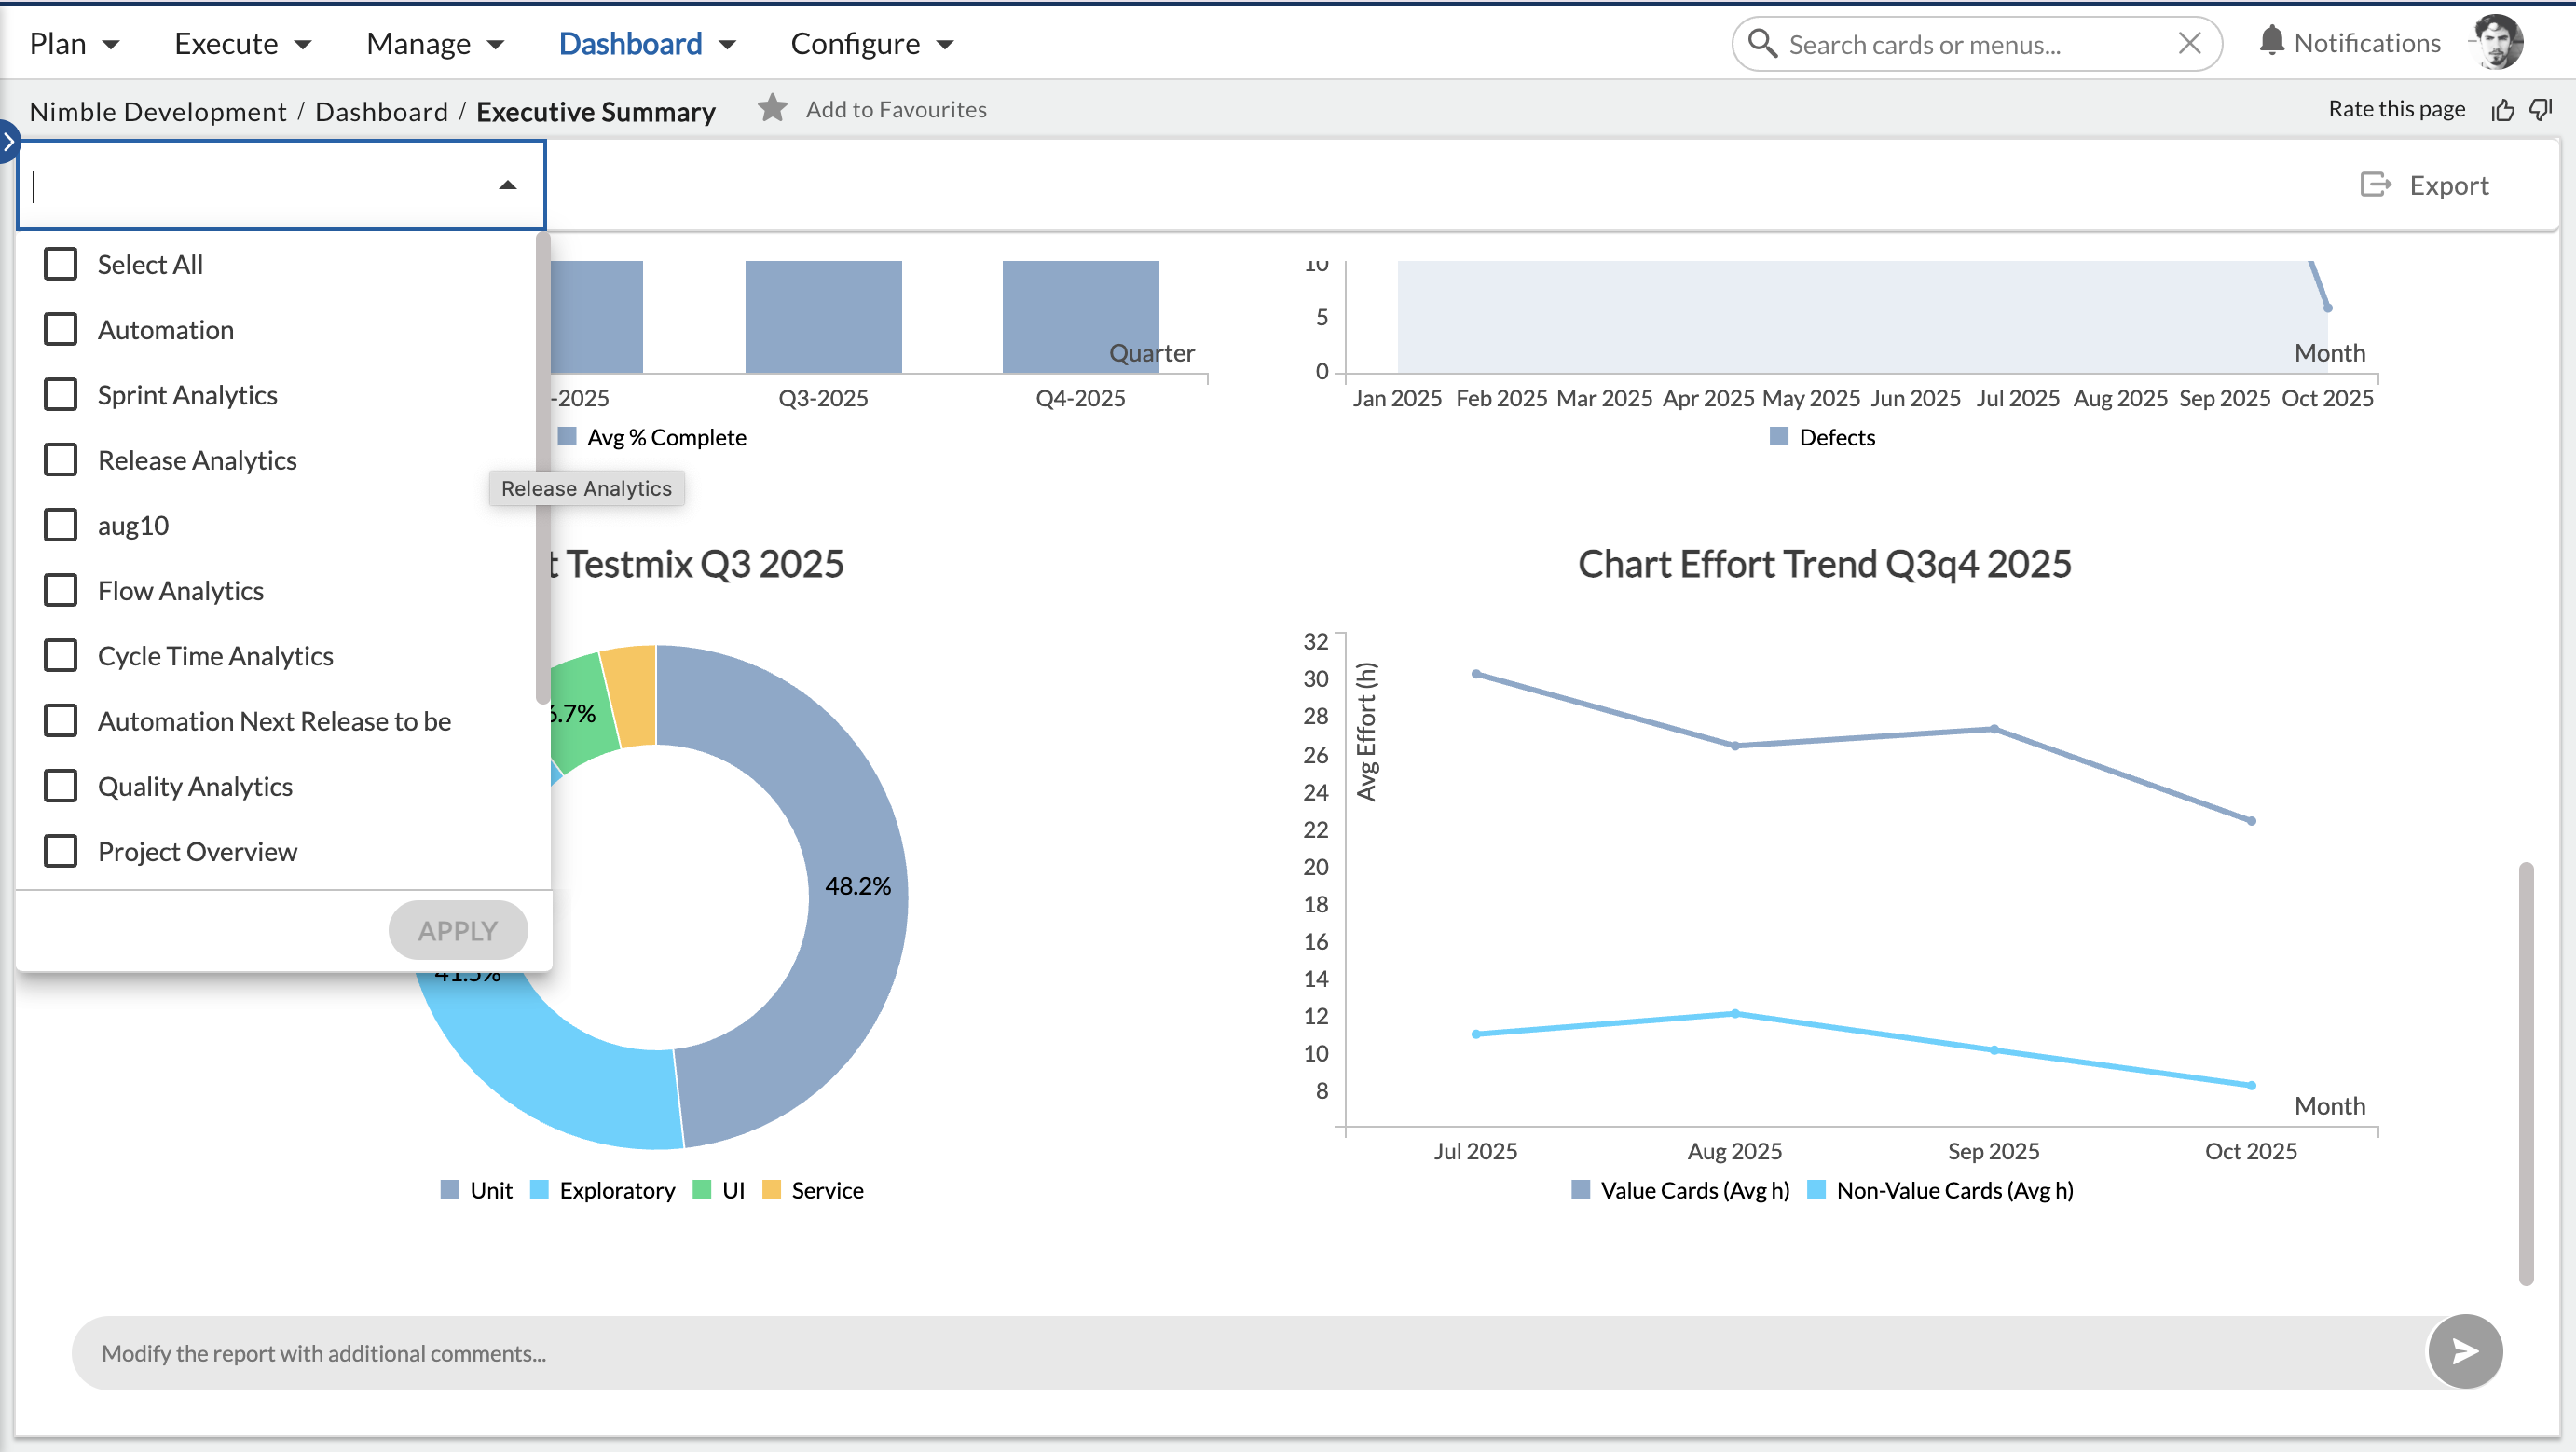The width and height of the screenshot is (2576, 1452).
Task: Check the Sprint Analytics checkbox
Action: (61, 395)
